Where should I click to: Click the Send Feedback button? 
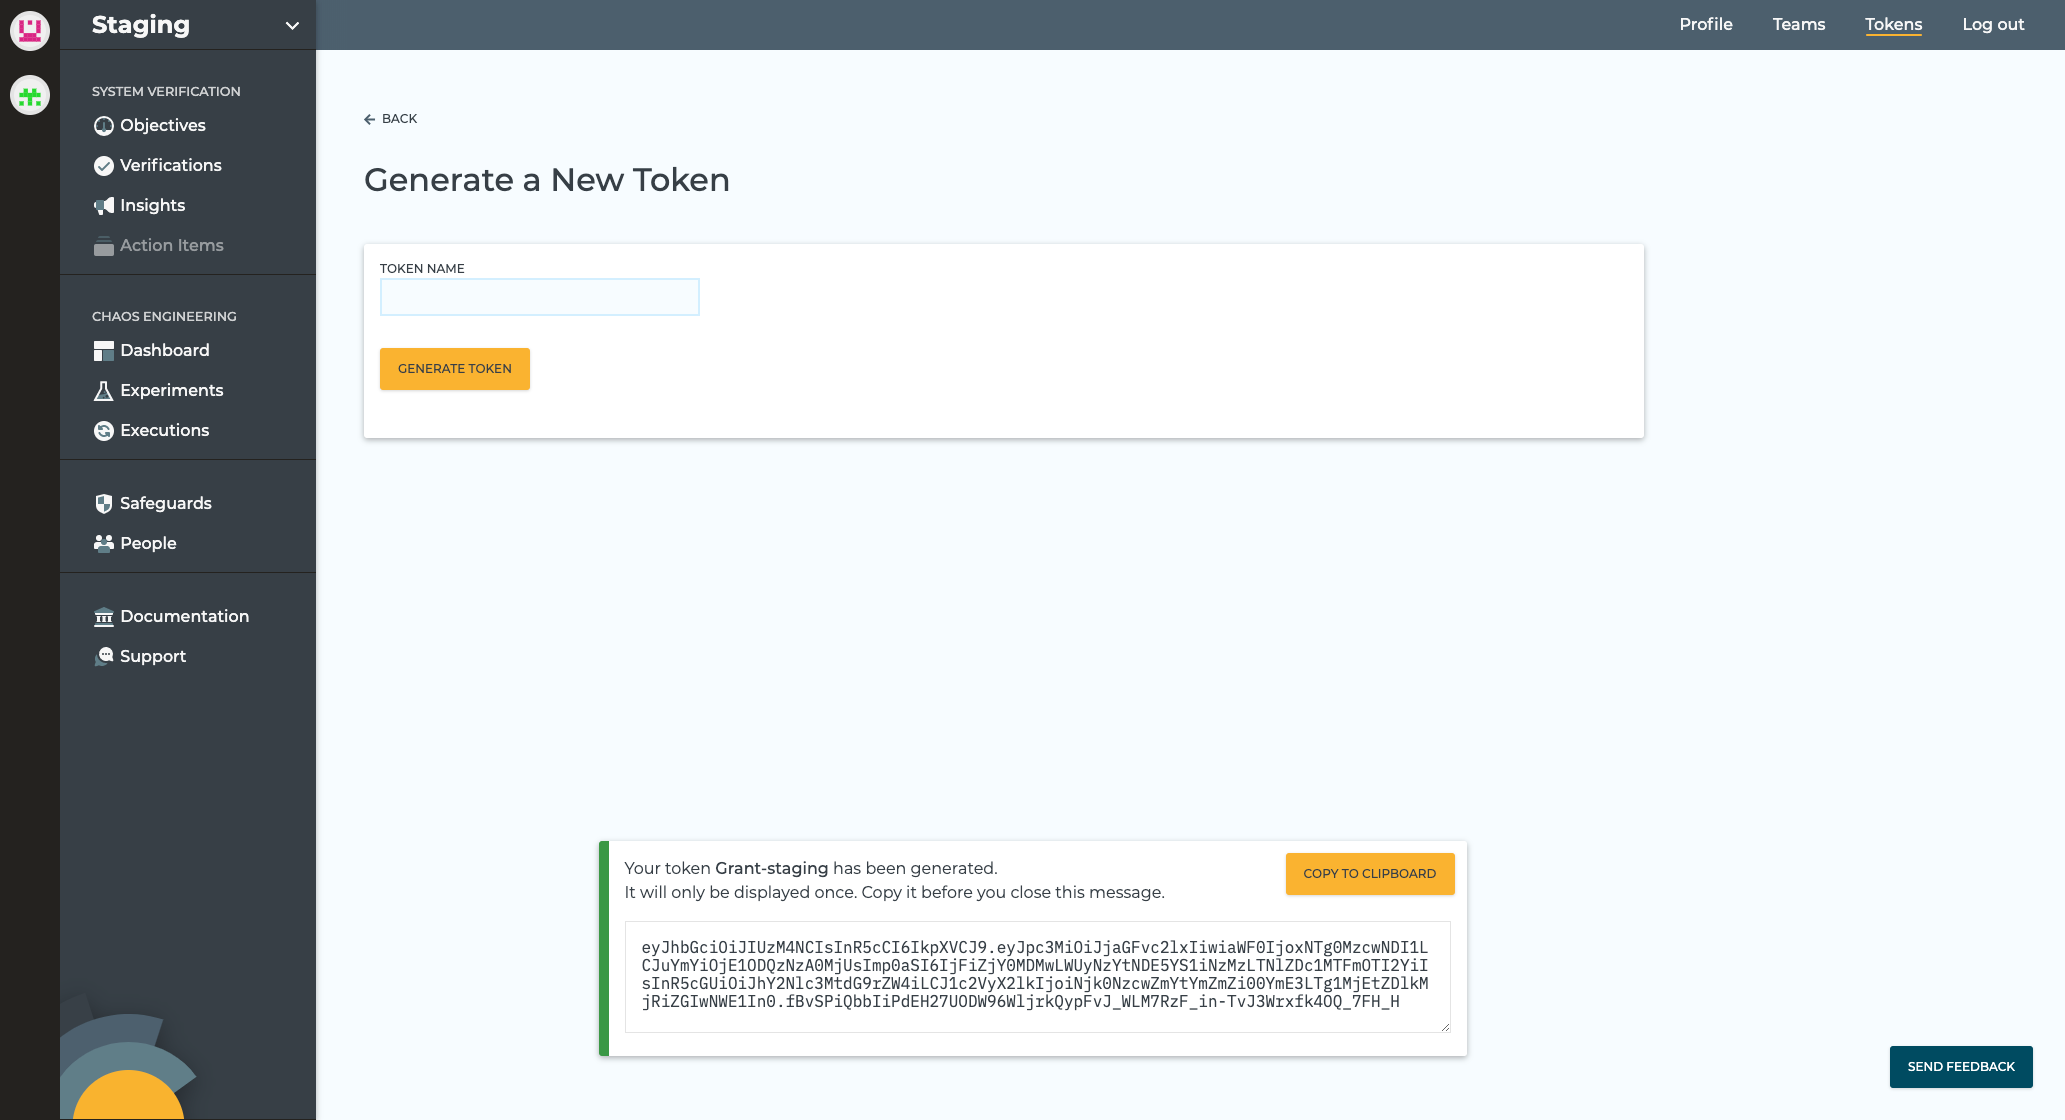pyautogui.click(x=1961, y=1067)
